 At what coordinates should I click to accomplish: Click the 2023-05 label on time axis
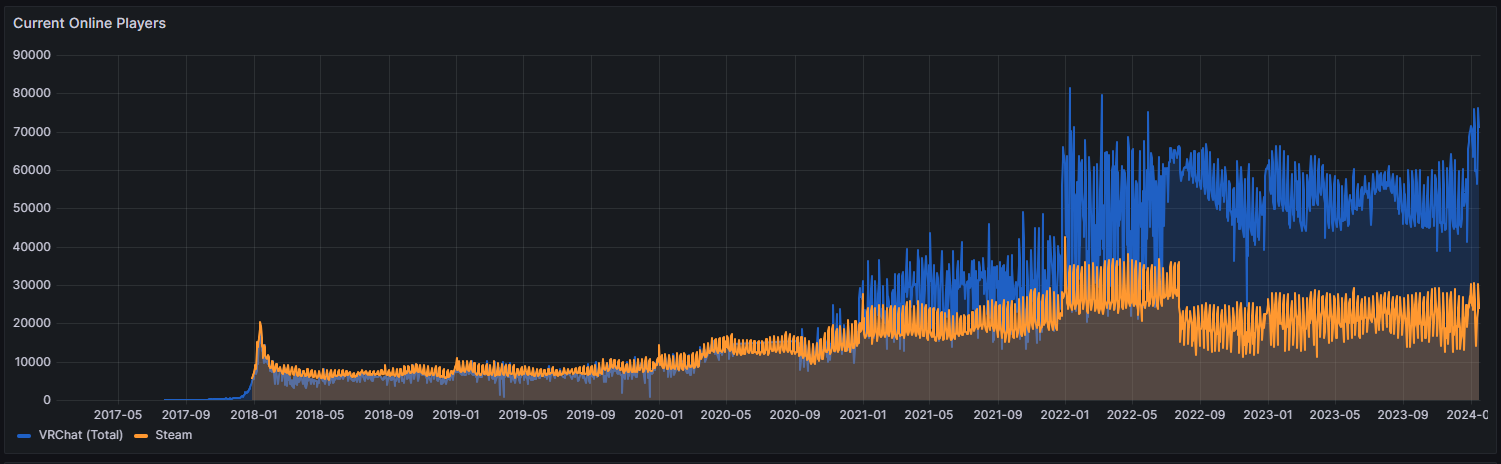click(x=1335, y=414)
